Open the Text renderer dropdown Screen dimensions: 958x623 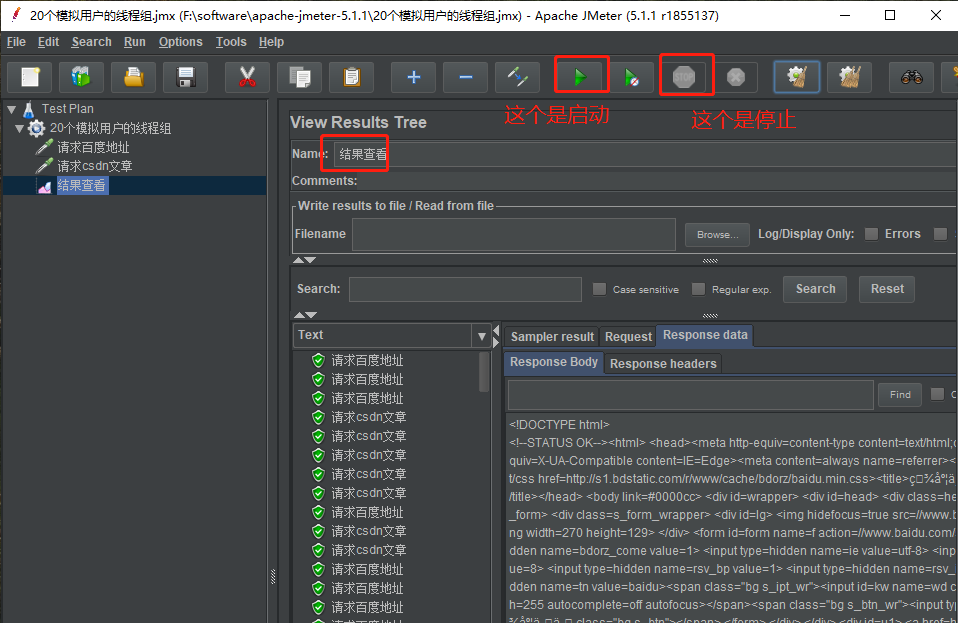481,336
